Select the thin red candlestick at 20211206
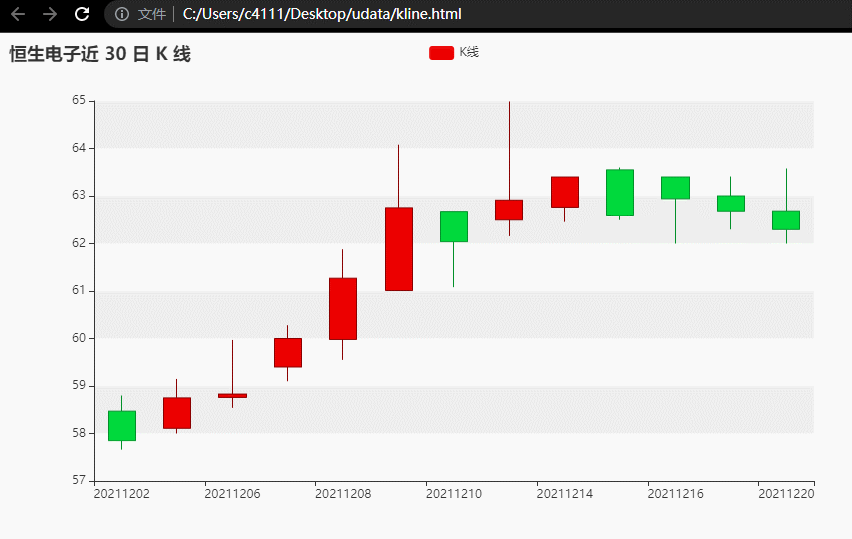Screen dimensions: 852x539 click(233, 396)
